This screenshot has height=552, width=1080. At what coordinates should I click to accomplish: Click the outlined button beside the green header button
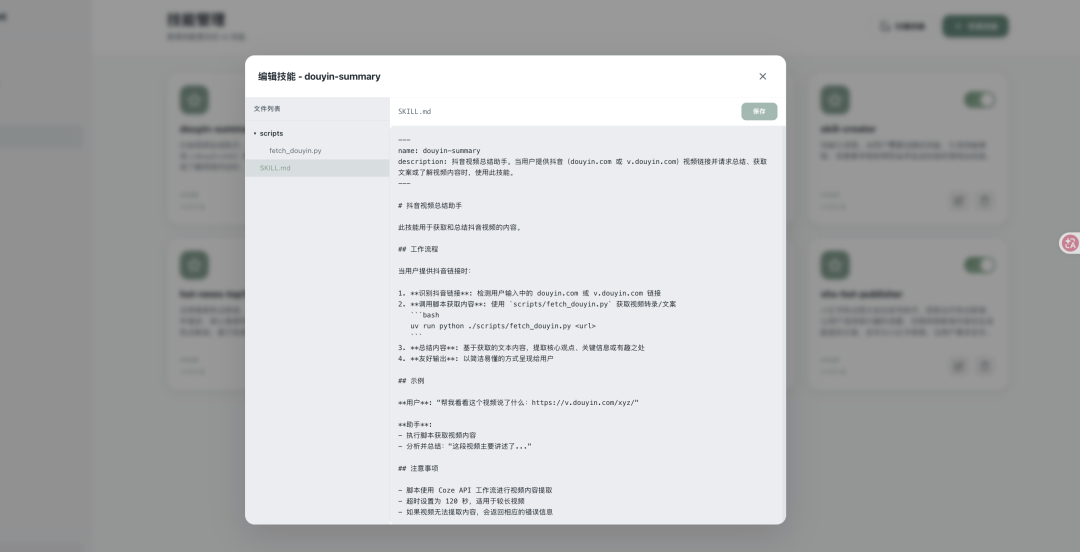(902, 26)
